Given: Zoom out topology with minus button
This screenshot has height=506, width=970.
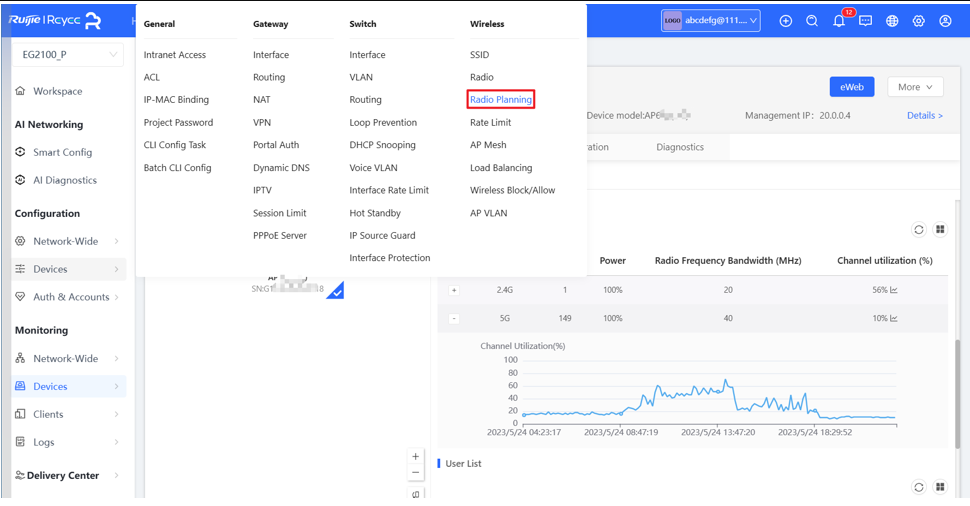Looking at the screenshot, I should tap(416, 473).
